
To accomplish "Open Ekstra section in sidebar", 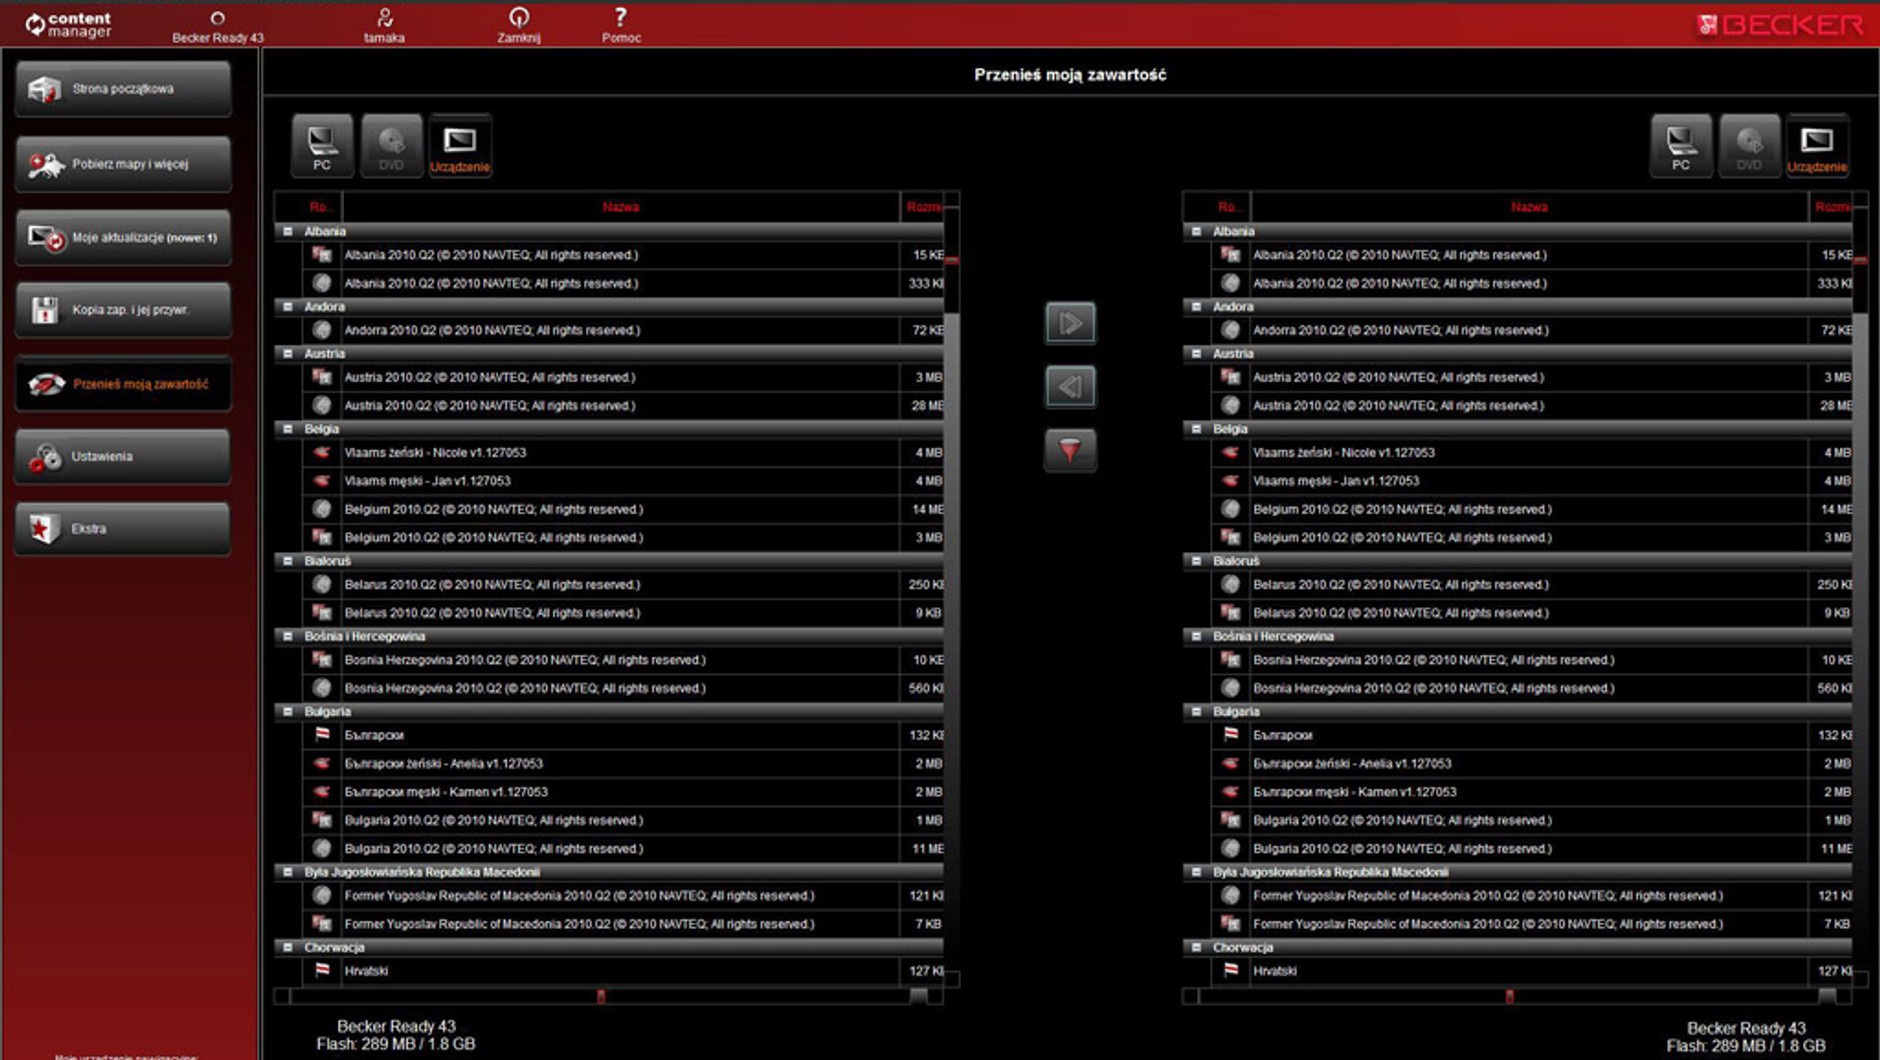I will (123, 528).
